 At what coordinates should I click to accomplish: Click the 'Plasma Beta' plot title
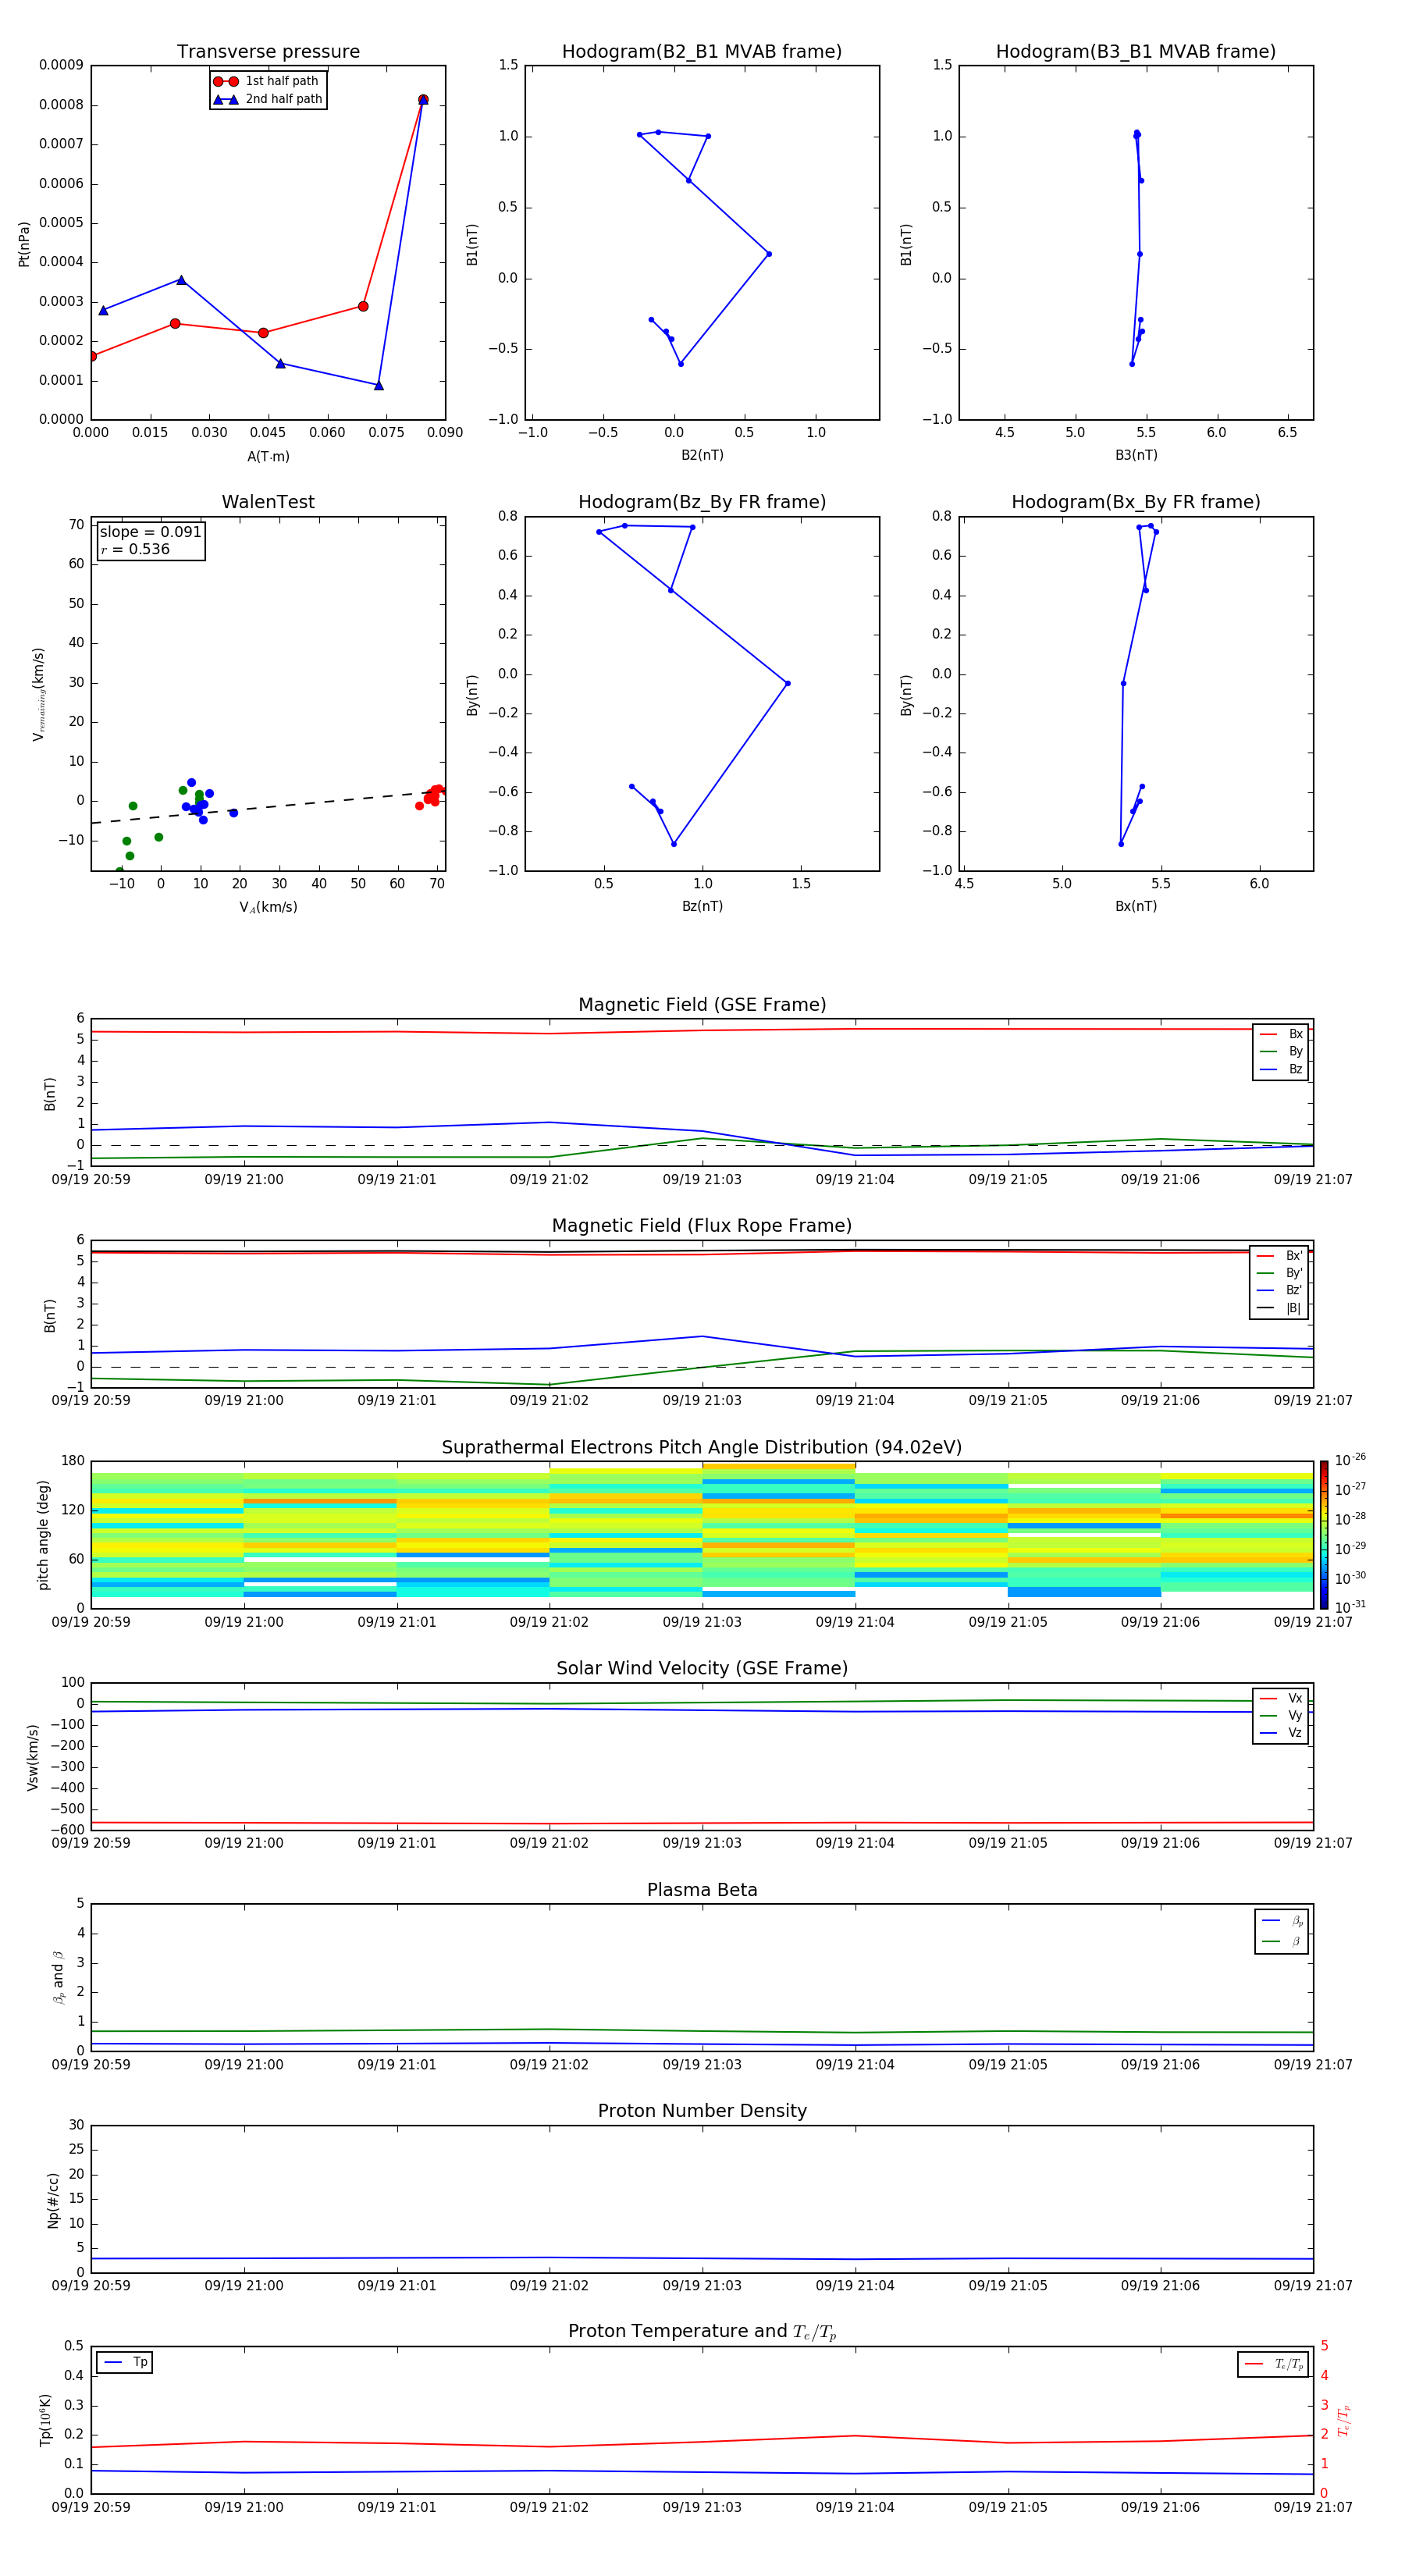[702, 1891]
